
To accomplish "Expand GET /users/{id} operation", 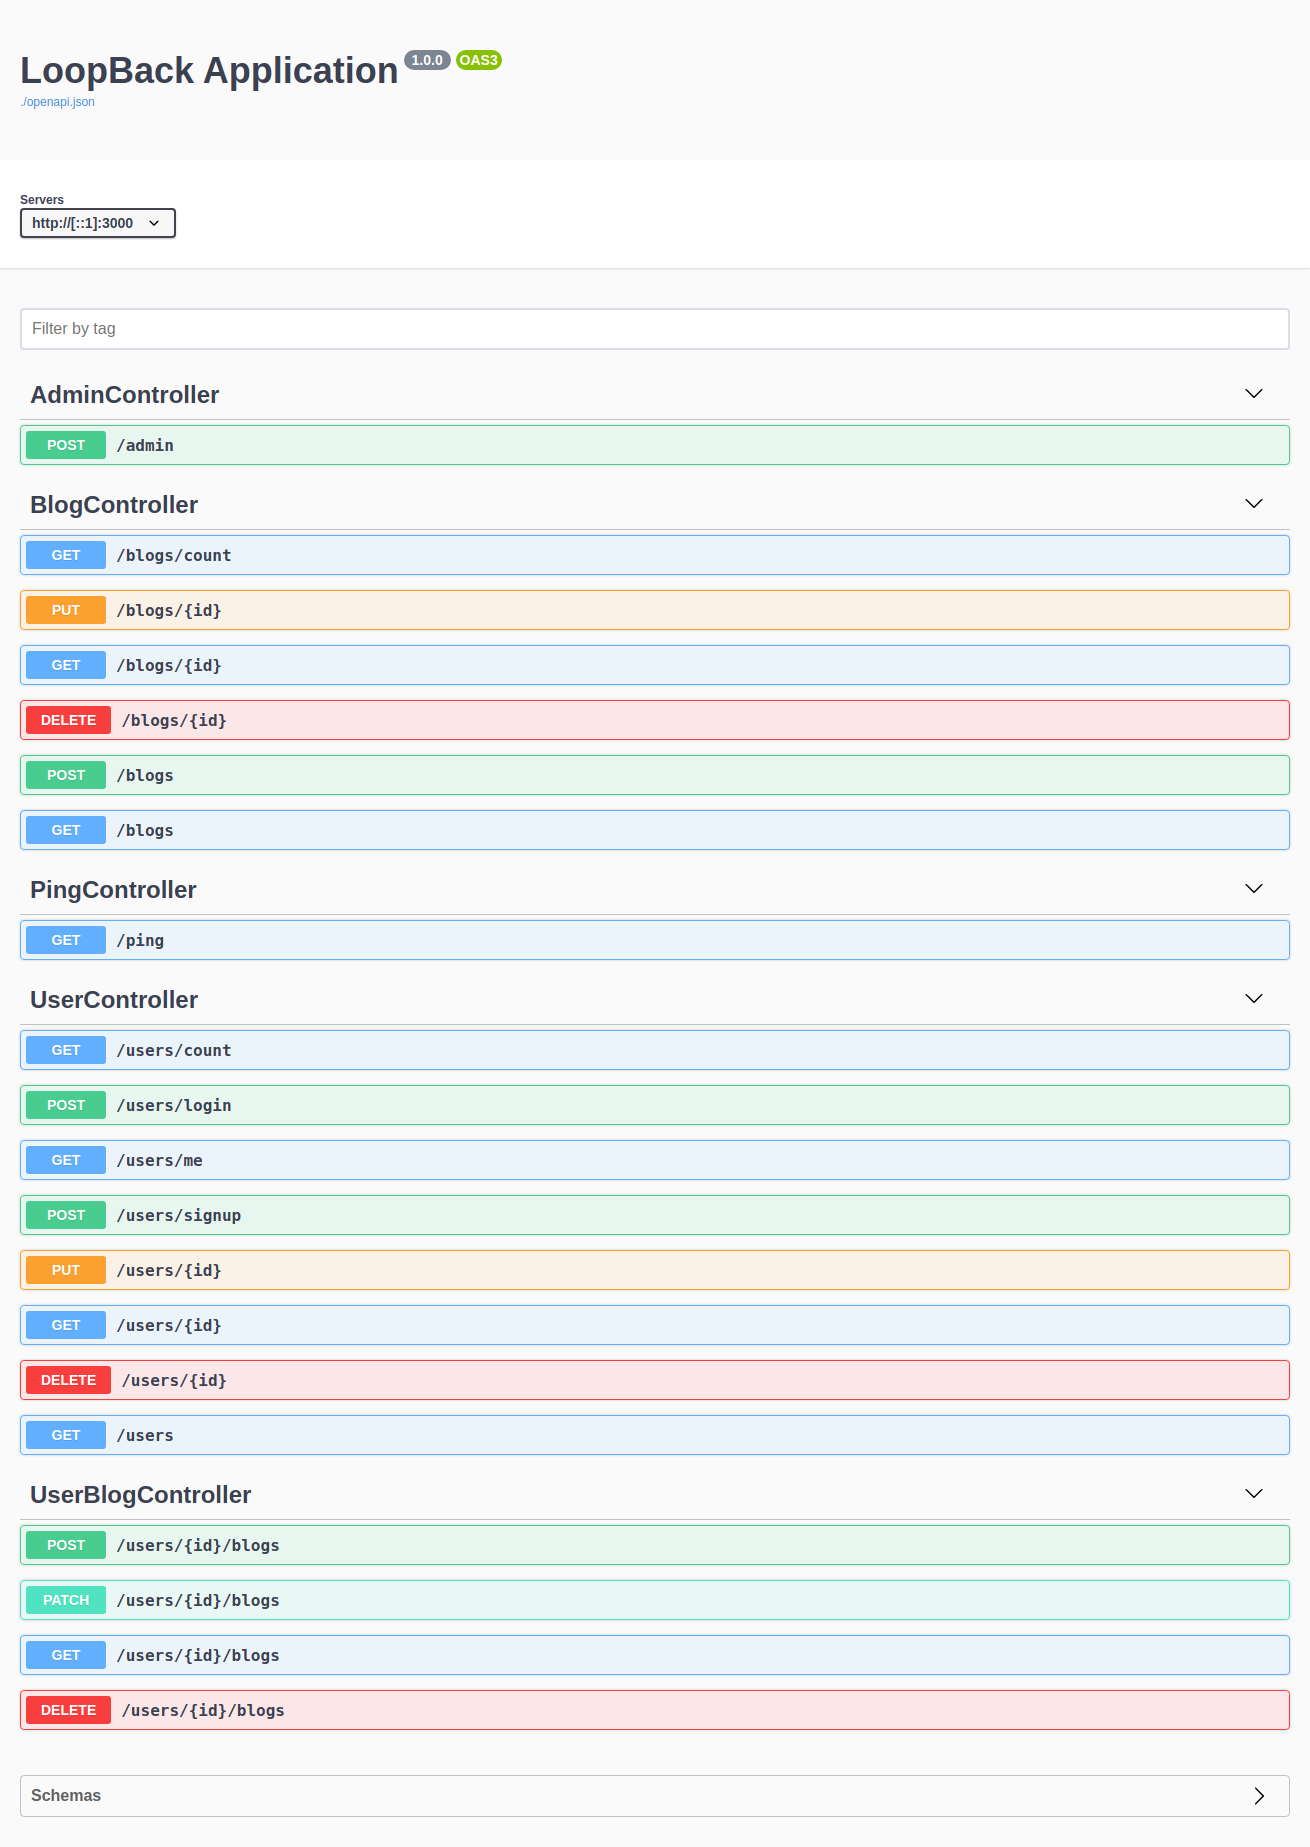I will coord(655,1325).
